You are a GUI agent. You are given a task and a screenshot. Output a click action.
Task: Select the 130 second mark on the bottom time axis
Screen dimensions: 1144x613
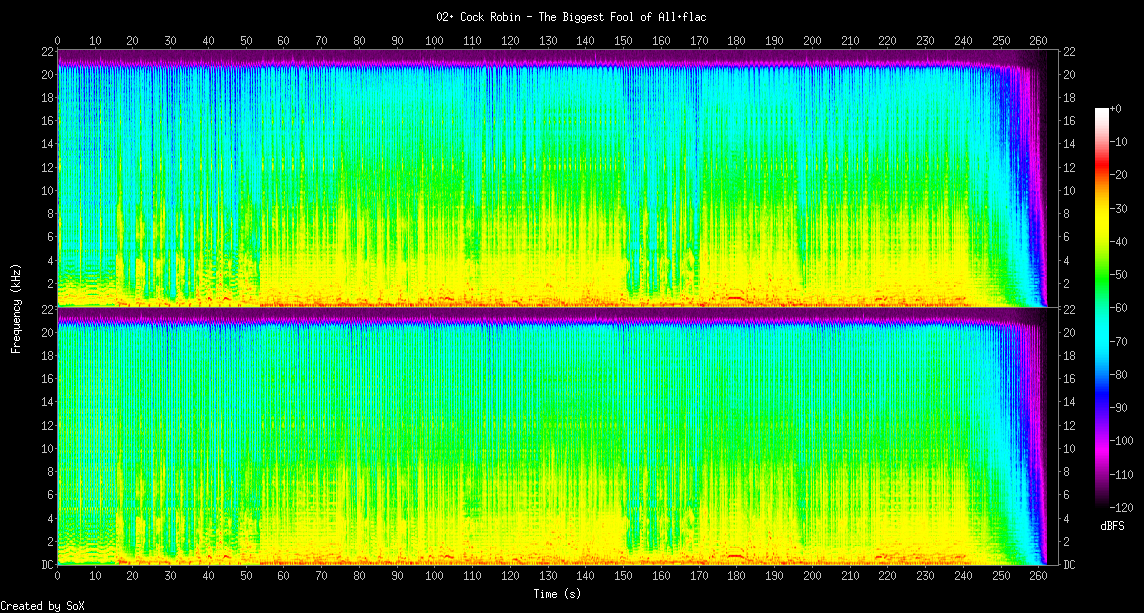548,576
